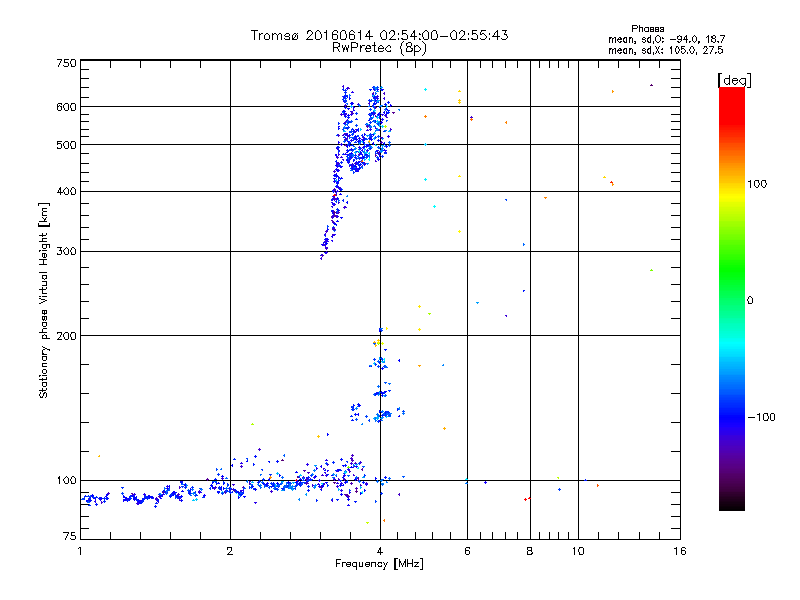The width and height of the screenshot is (800, 600).
Task: Click the x-axis tick label '6'
Action: (x=467, y=551)
